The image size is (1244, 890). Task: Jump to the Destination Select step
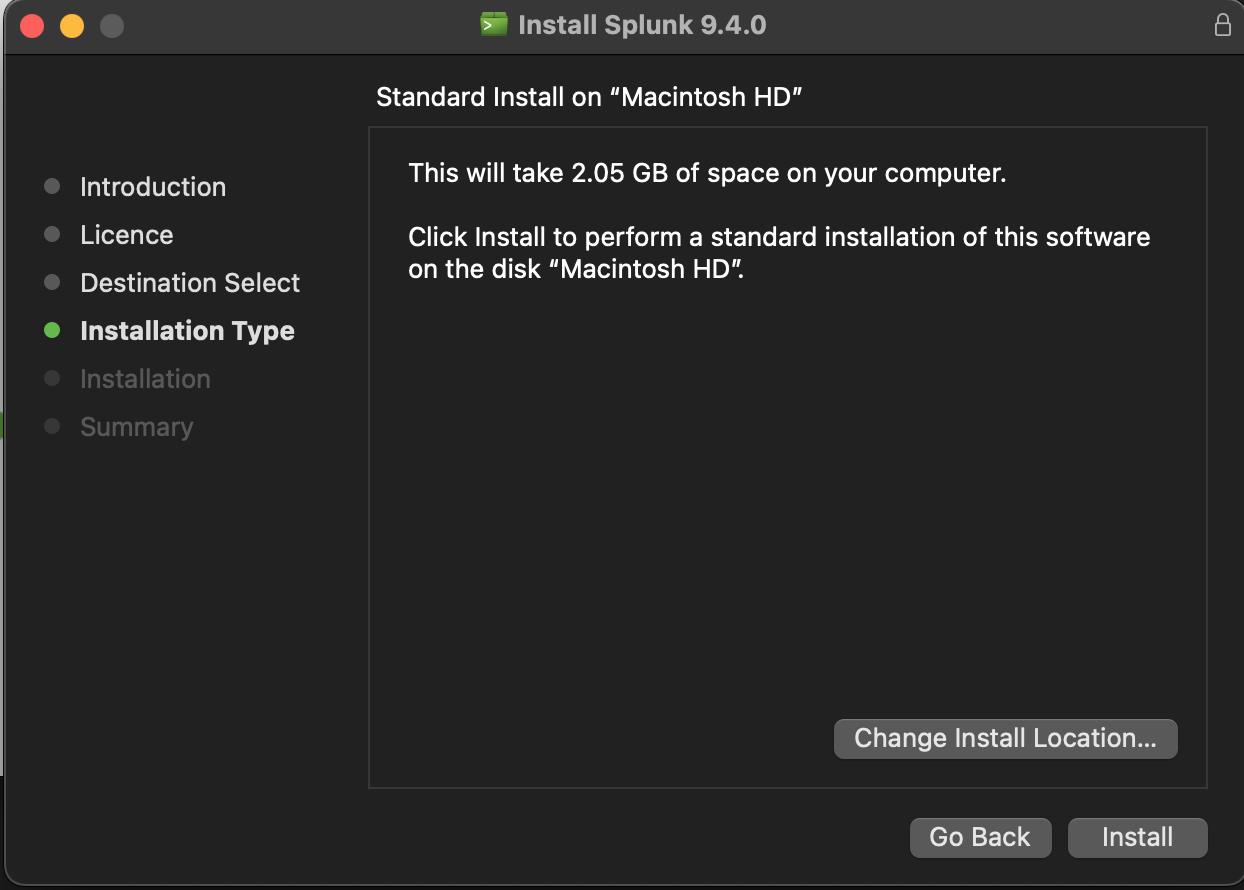pos(190,283)
